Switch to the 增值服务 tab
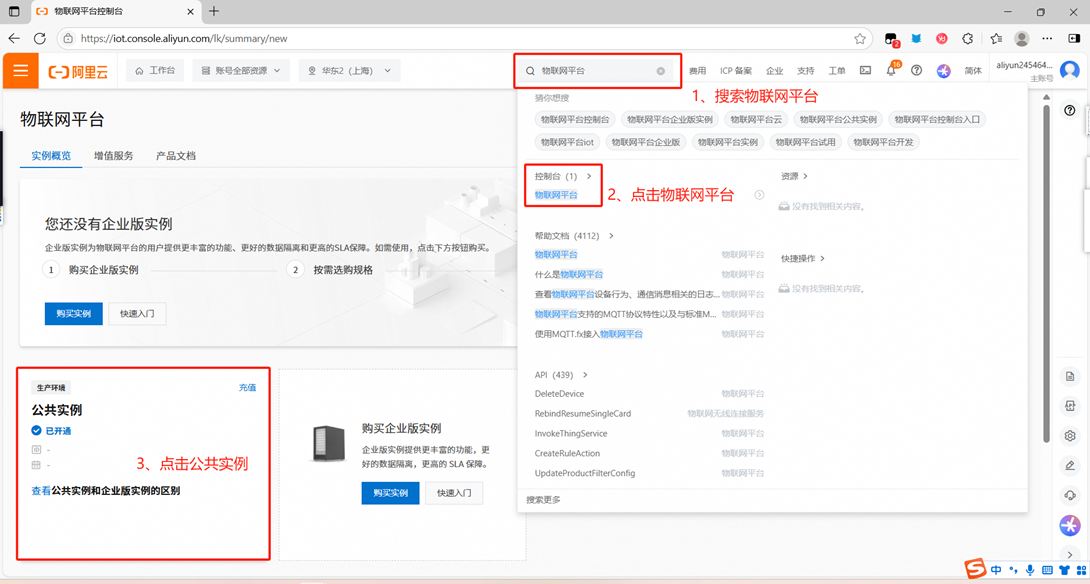Image resolution: width=1090 pixels, height=584 pixels. coord(113,156)
